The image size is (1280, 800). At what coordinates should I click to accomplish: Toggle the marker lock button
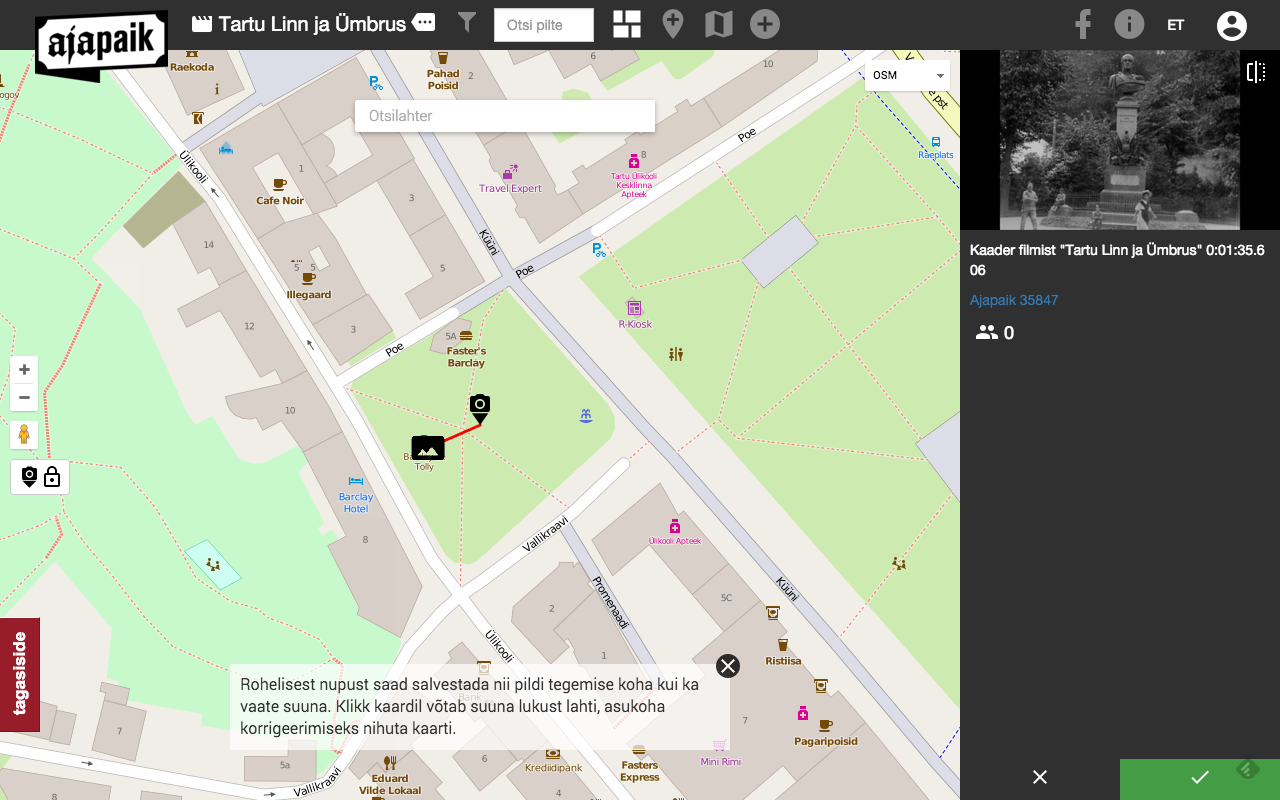click(x=40, y=477)
